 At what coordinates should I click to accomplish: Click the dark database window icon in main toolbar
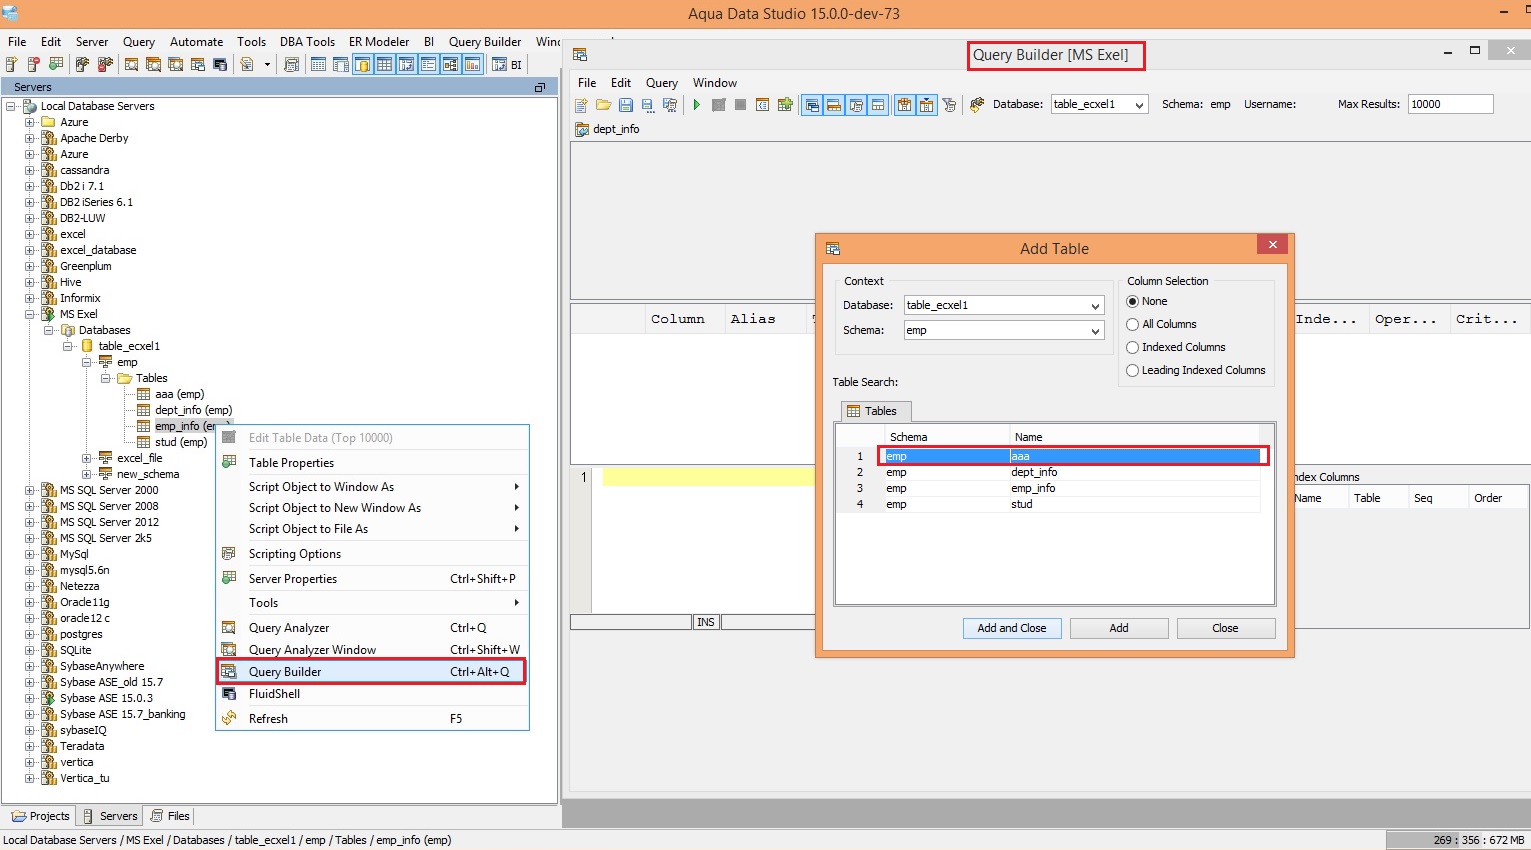(221, 64)
